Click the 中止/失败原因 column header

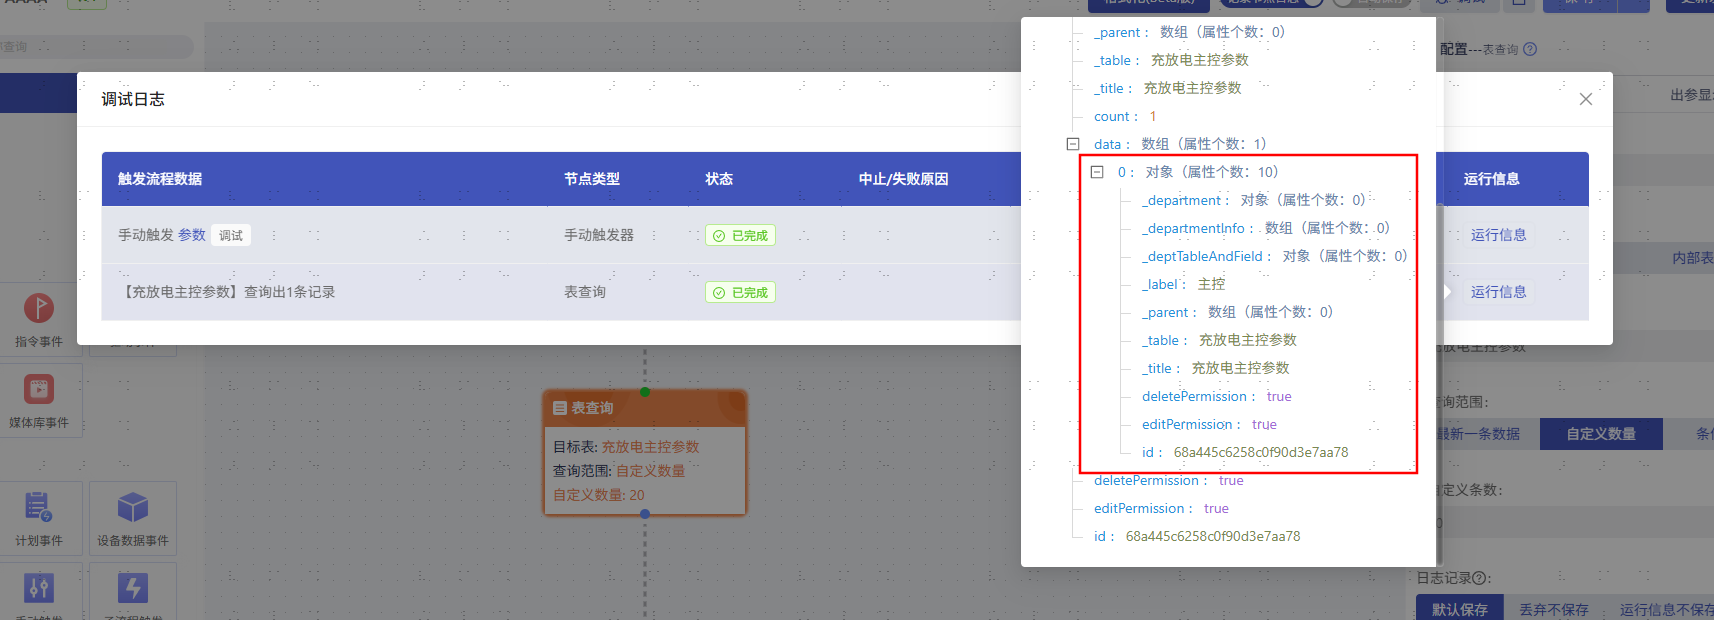(x=903, y=179)
